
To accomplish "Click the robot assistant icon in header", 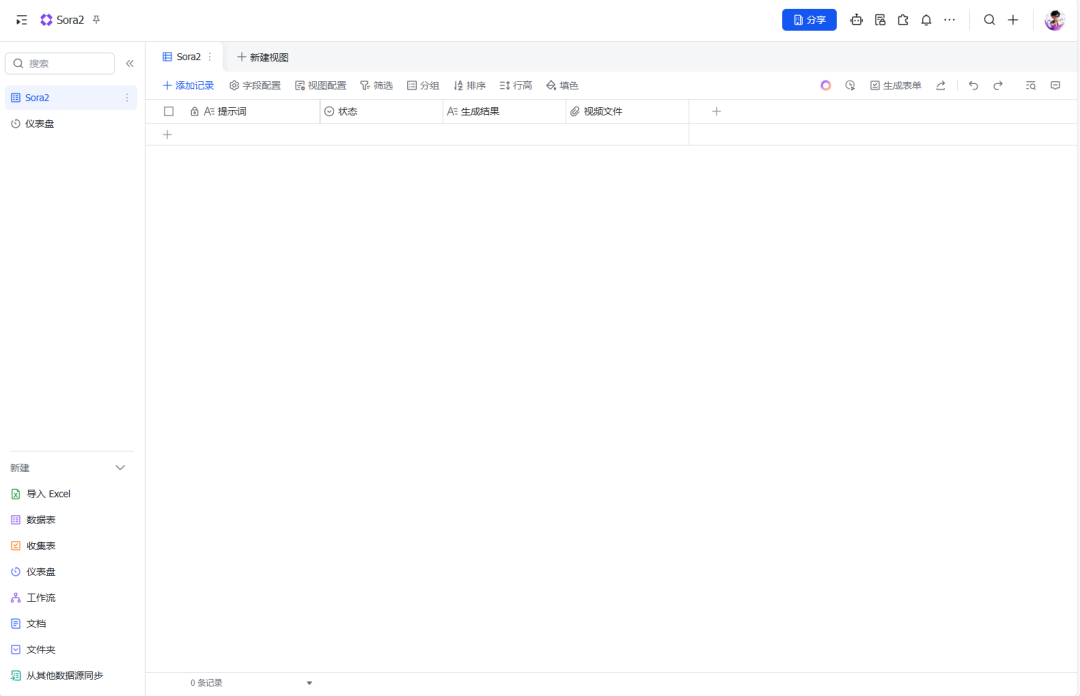I will coord(856,20).
